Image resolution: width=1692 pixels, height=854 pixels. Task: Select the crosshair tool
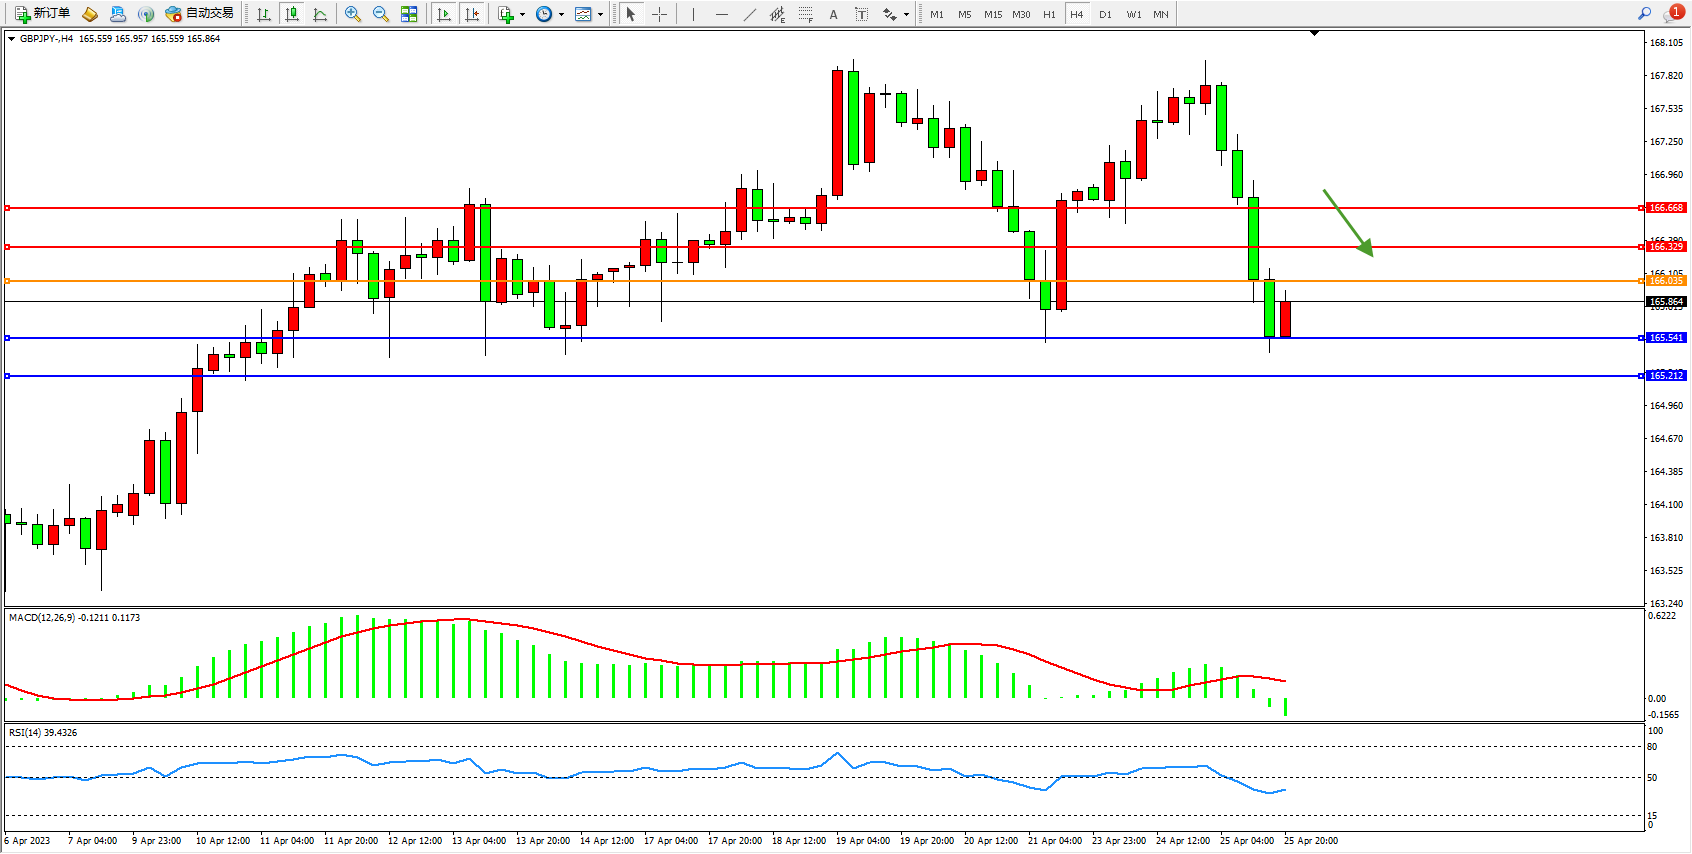pos(659,14)
